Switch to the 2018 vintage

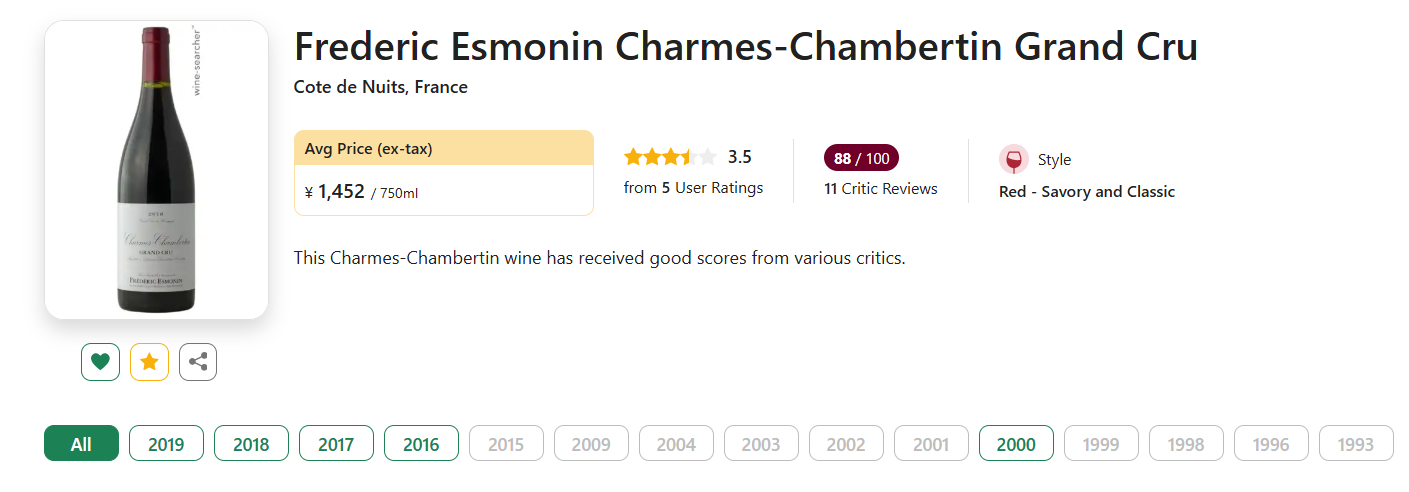click(251, 444)
